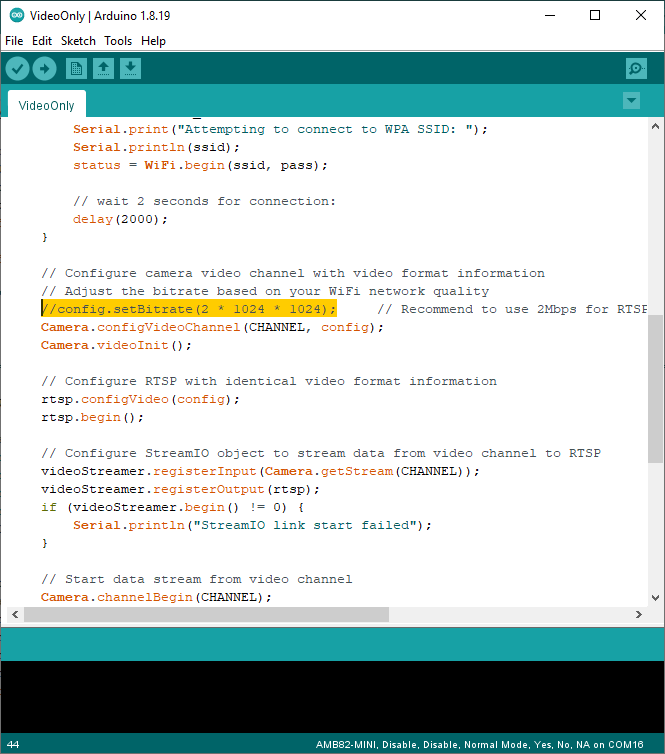665x754 pixels.
Task: Click the Upload sketch arrow icon
Action: (44, 68)
